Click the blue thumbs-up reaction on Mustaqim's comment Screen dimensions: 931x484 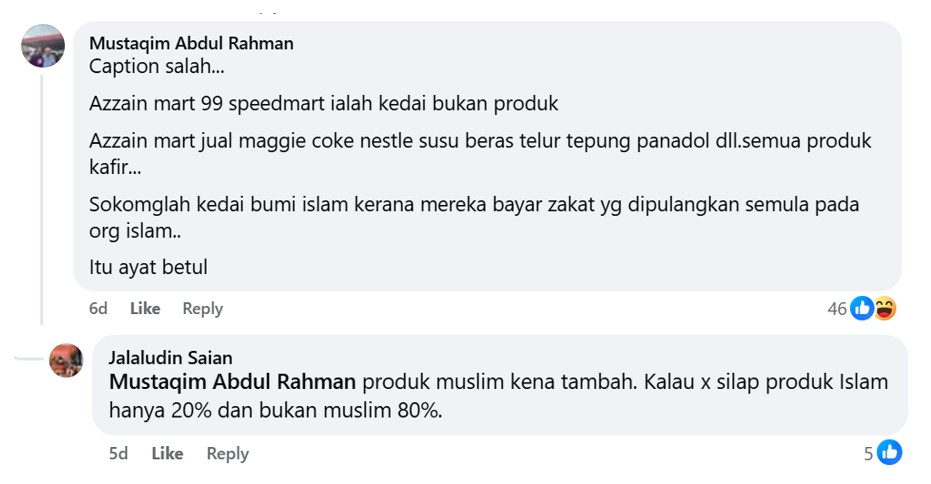pos(862,309)
